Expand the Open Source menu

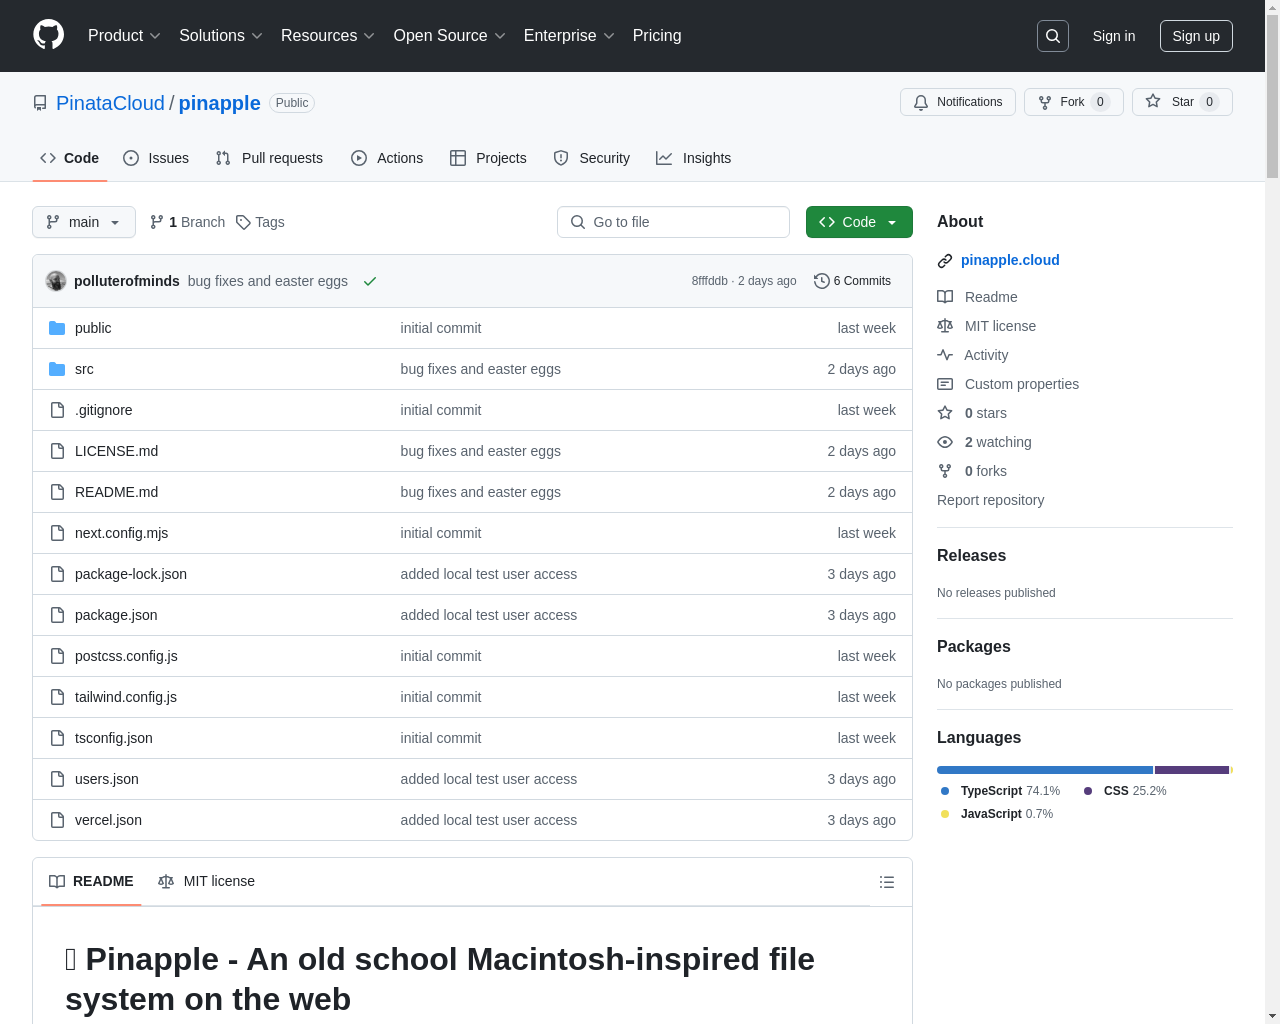click(x=450, y=36)
